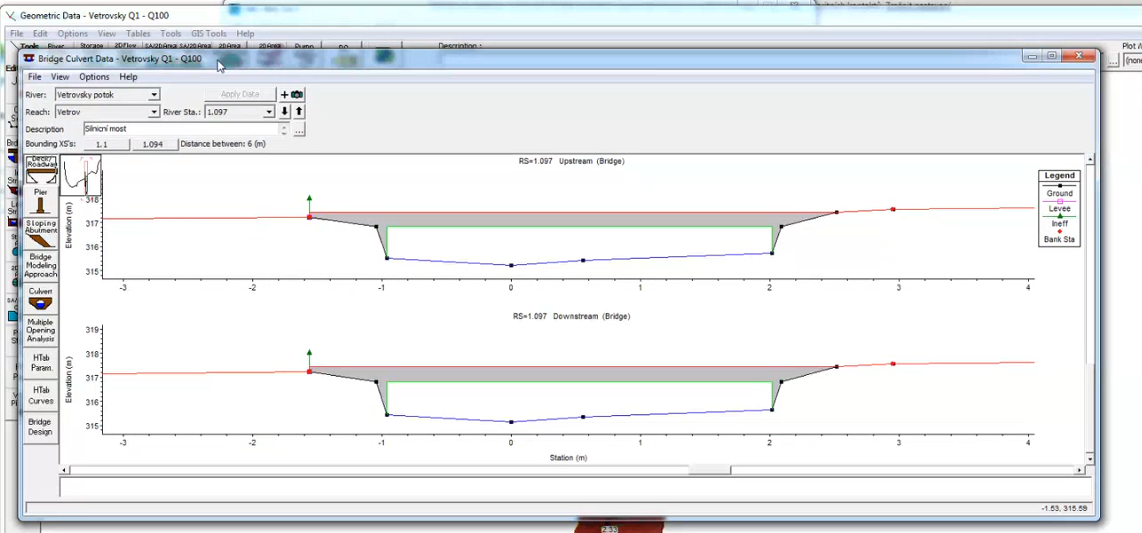Screen dimensions: 1142x533
Task: Click the plus icon to add a bridge
Action: [285, 95]
